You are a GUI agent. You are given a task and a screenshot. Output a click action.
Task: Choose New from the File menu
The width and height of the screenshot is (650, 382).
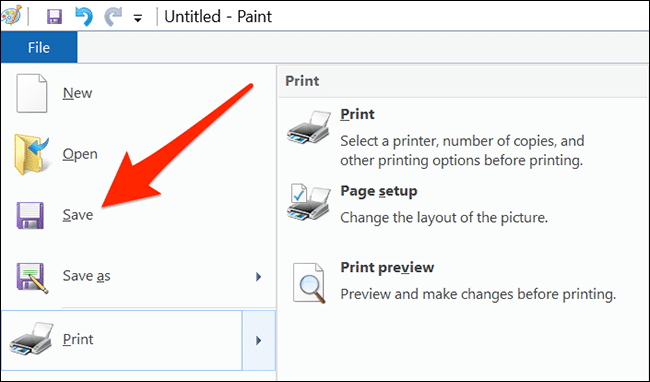coord(77,93)
